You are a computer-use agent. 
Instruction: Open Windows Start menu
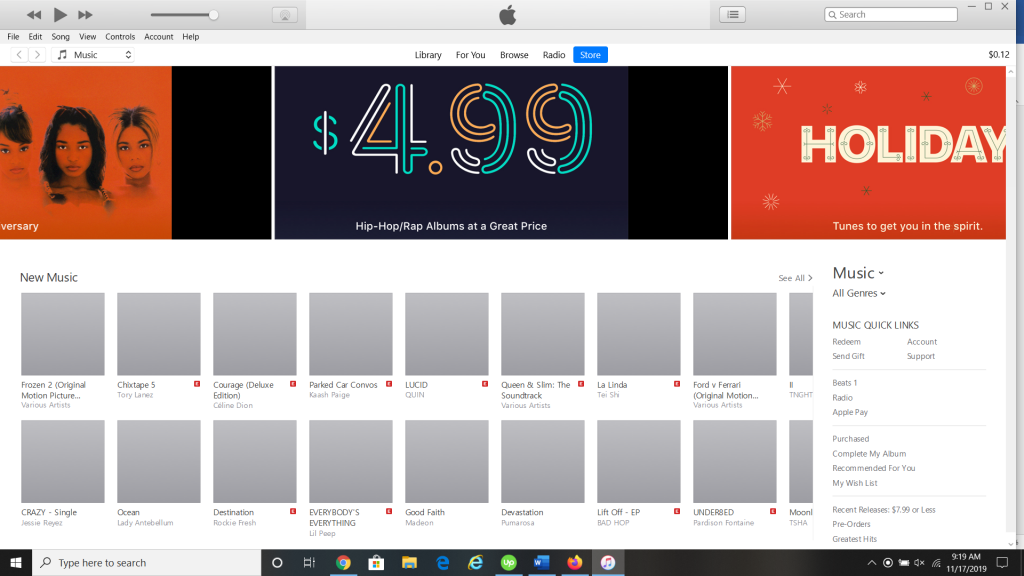(16, 563)
